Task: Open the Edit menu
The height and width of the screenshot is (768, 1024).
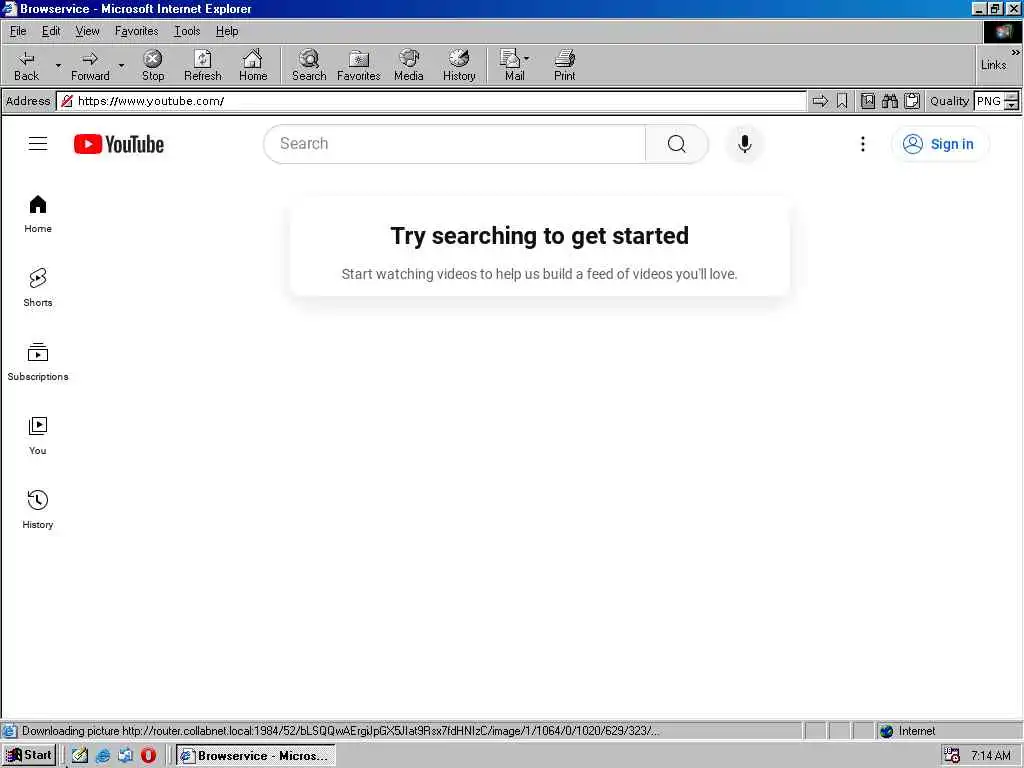Action: pyautogui.click(x=51, y=31)
